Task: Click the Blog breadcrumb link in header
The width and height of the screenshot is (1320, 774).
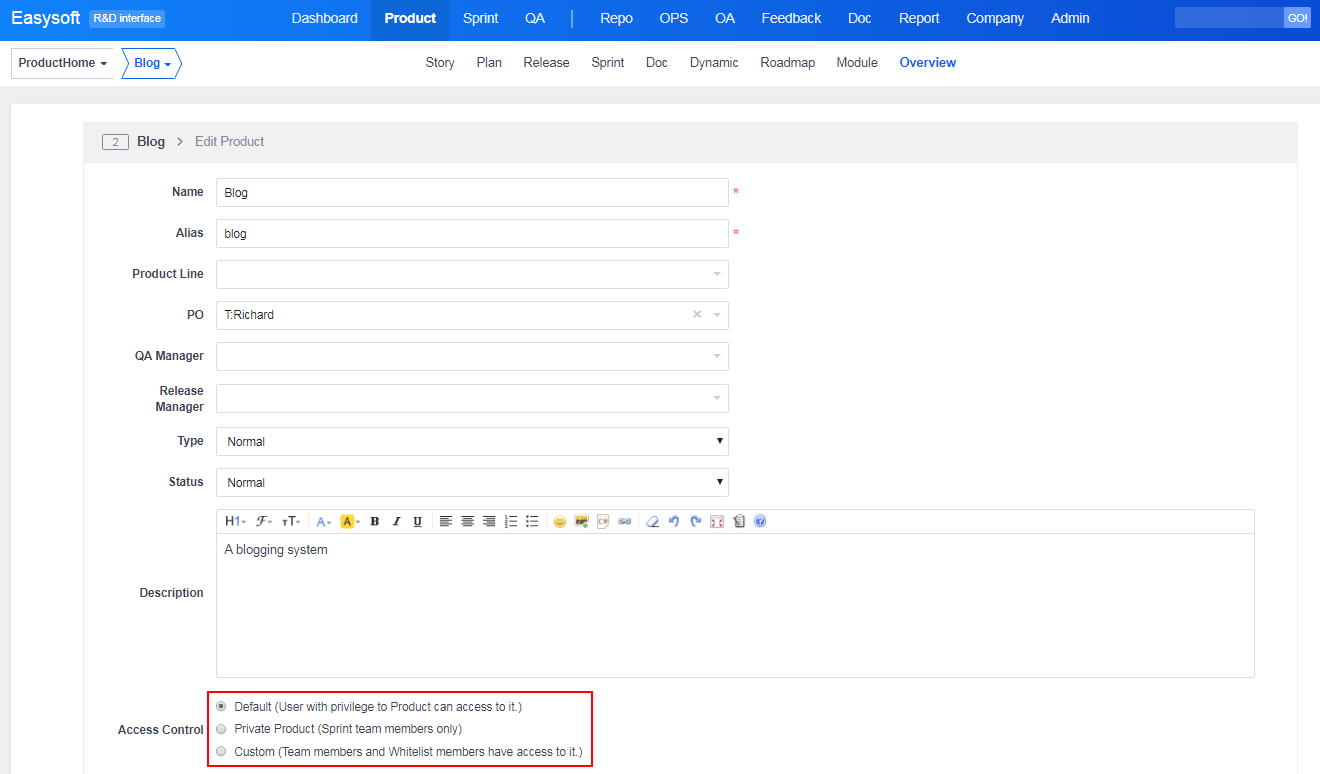Action: (150, 141)
